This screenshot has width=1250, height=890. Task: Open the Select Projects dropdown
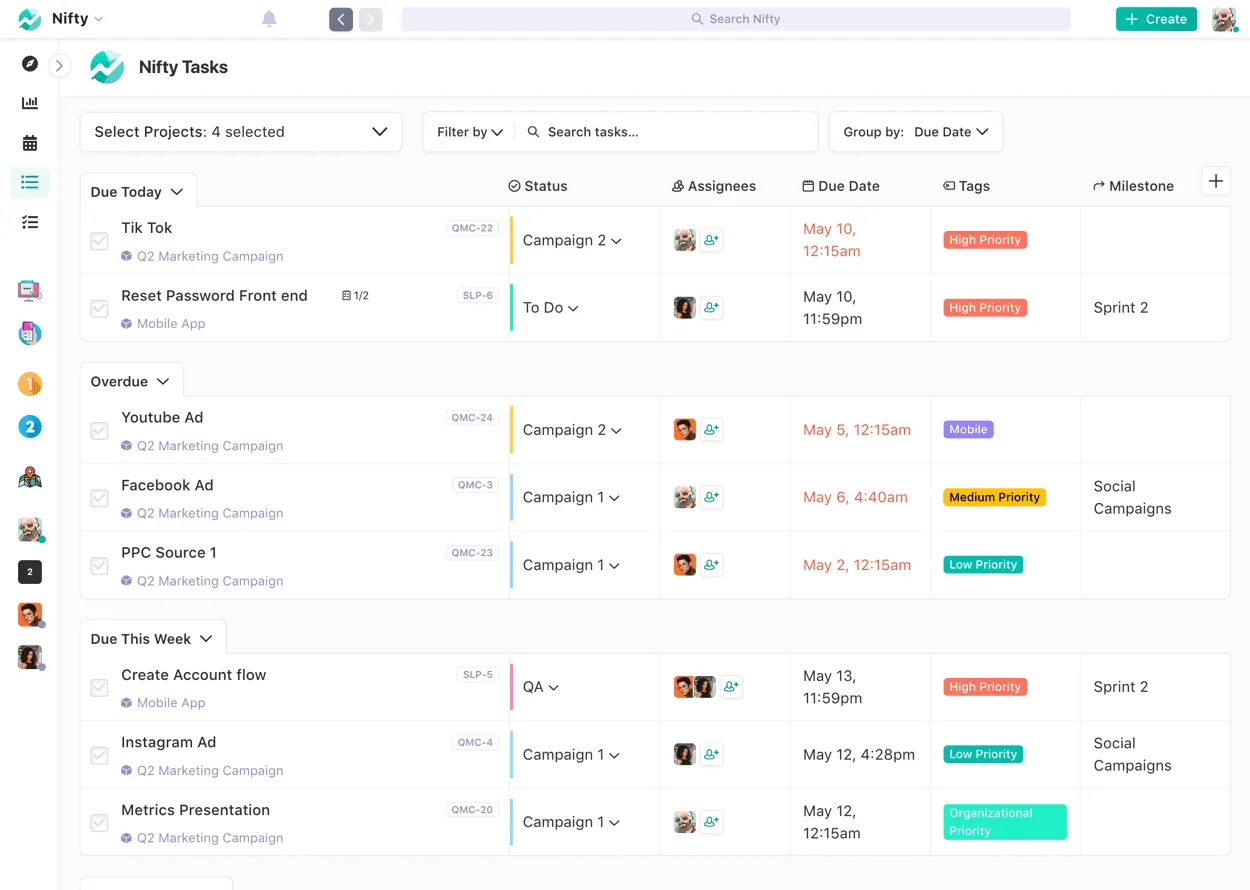[240, 131]
